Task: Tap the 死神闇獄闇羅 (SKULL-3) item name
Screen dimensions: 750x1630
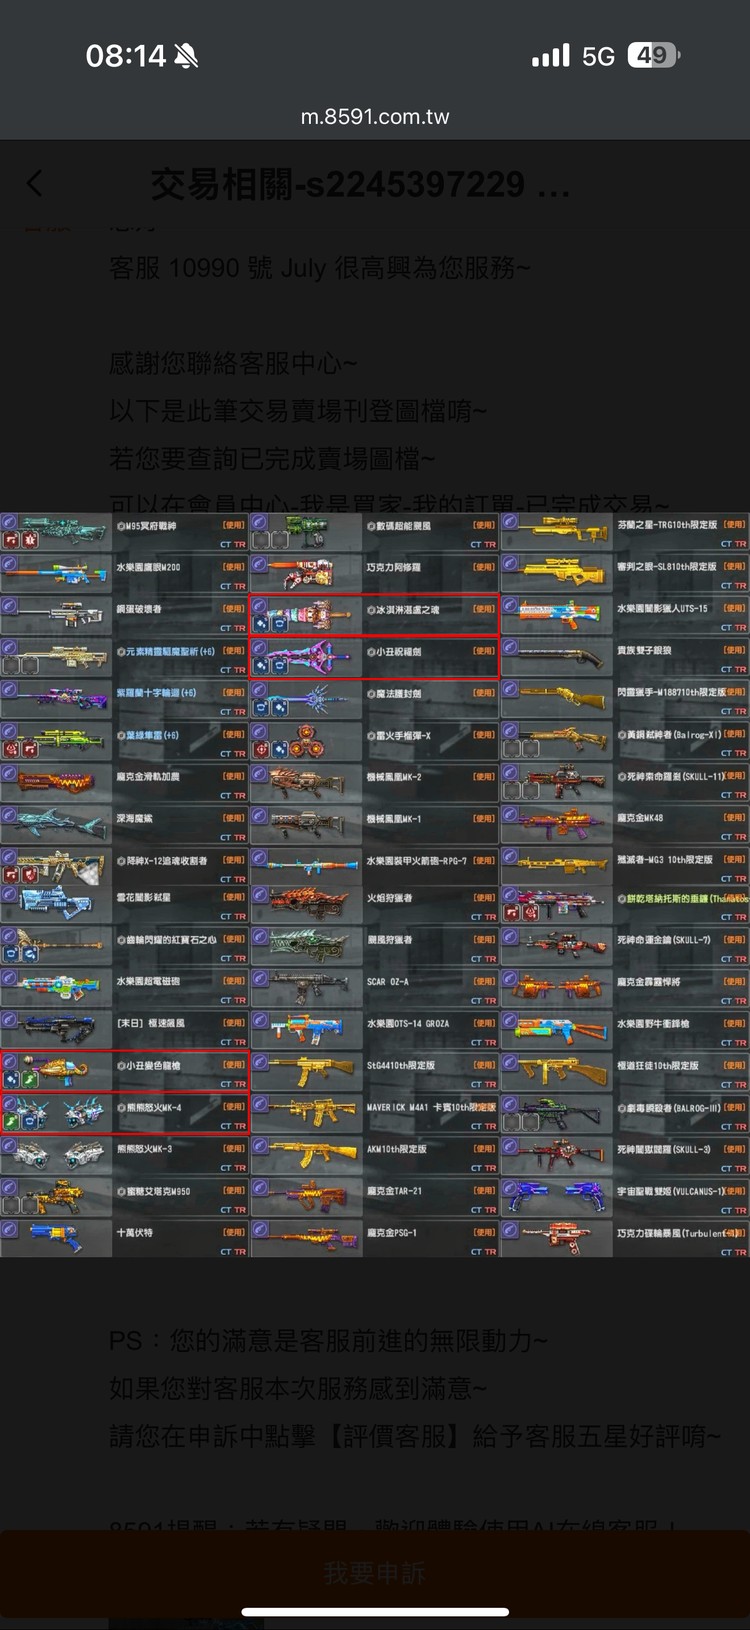Action: [x=664, y=1150]
